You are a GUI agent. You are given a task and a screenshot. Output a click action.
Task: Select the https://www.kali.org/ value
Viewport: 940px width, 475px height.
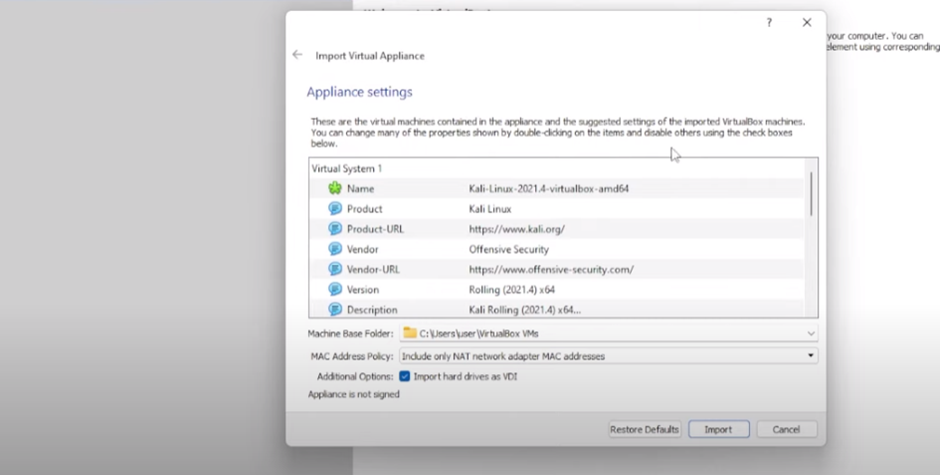[x=517, y=229]
